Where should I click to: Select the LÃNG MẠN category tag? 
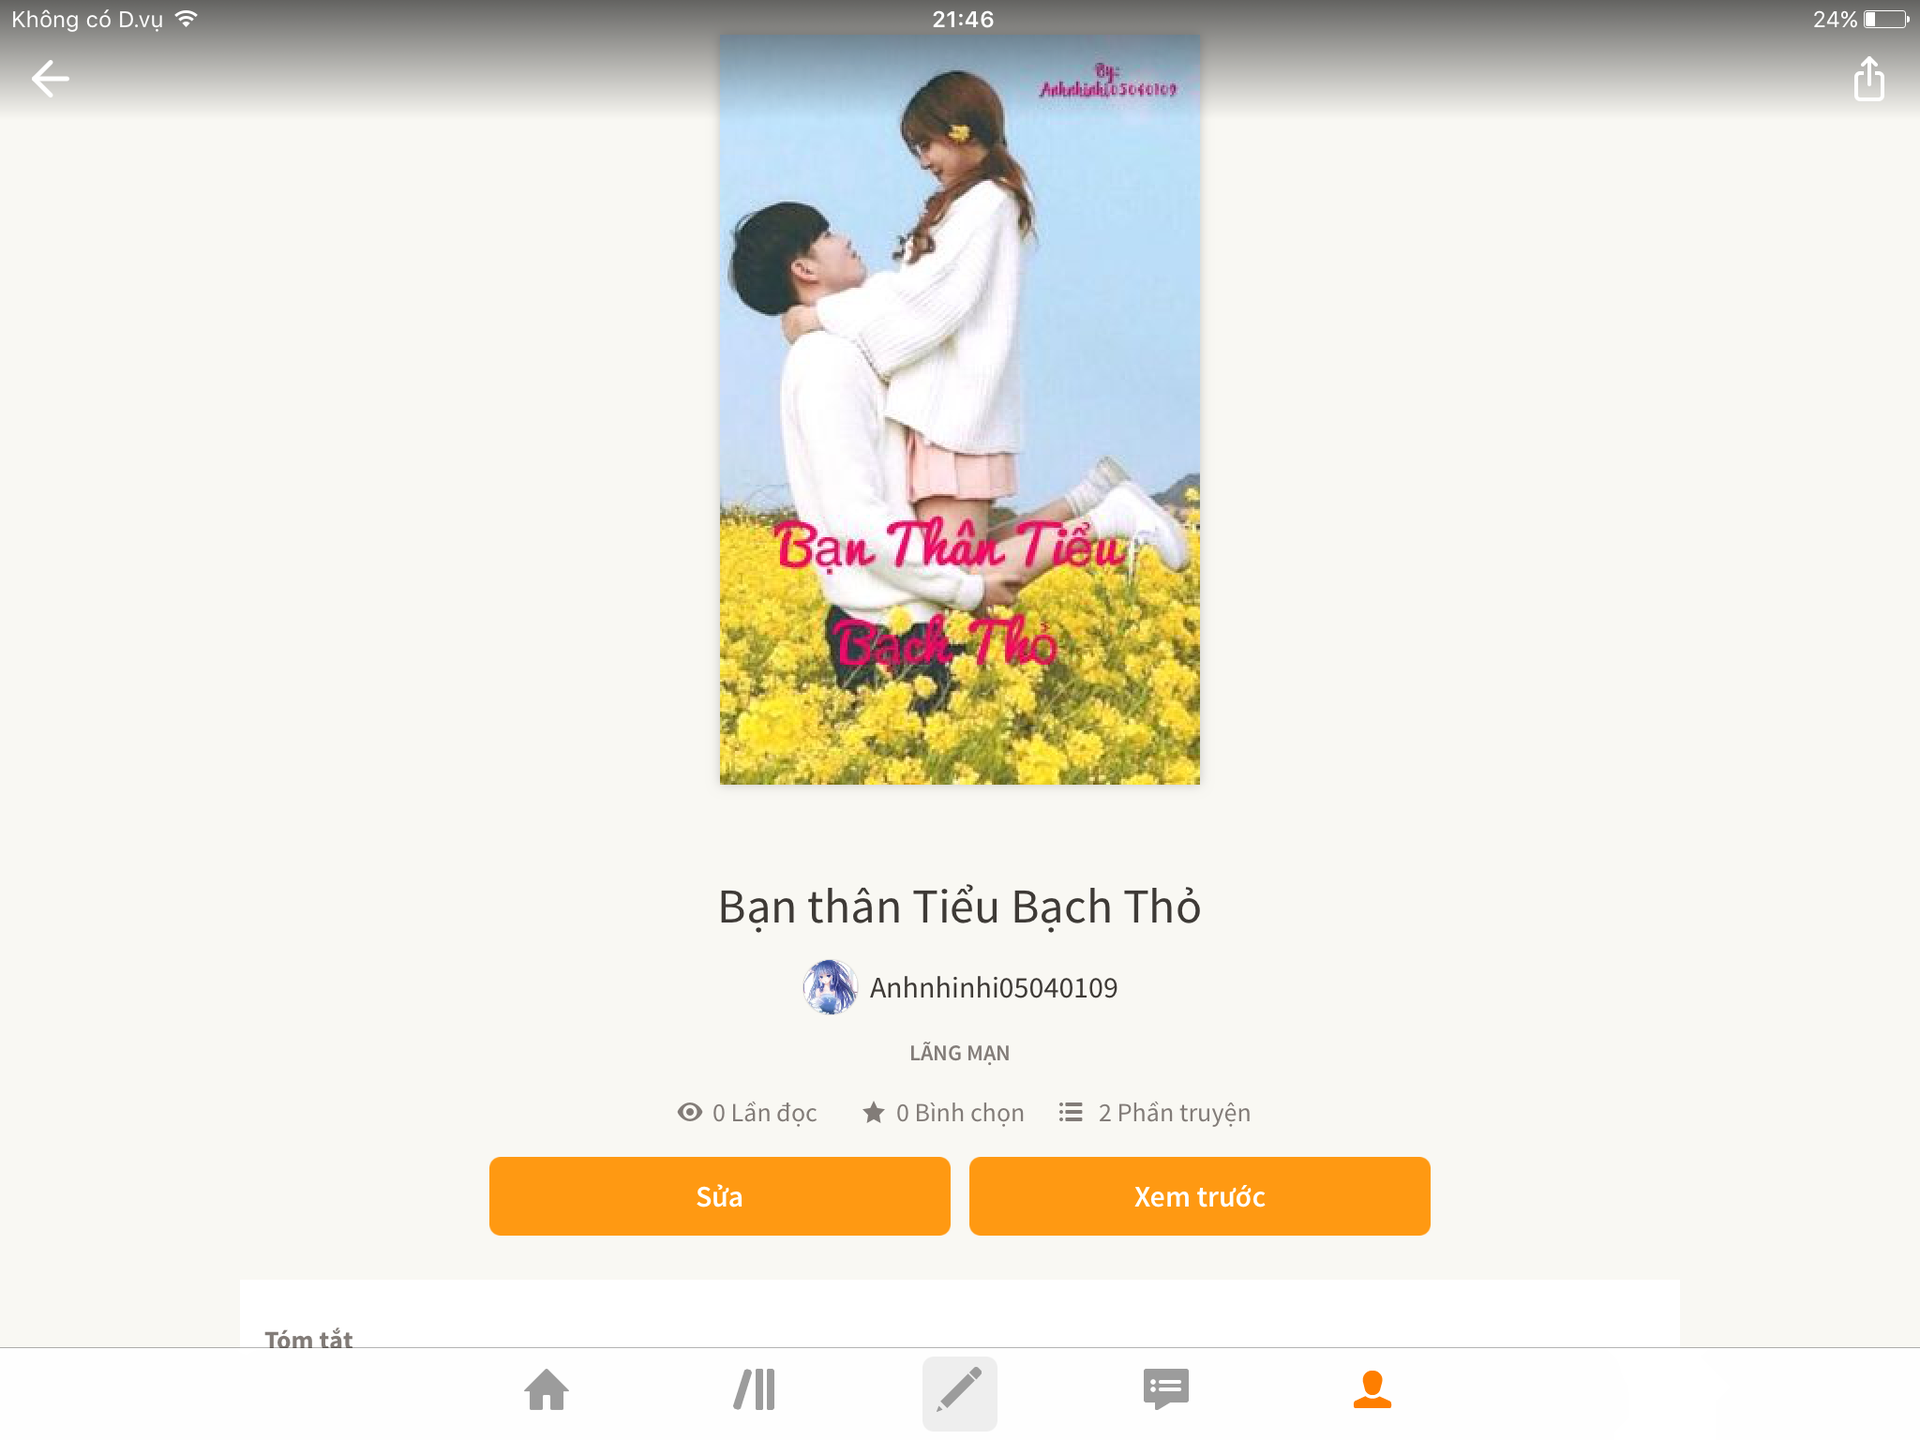[959, 1053]
